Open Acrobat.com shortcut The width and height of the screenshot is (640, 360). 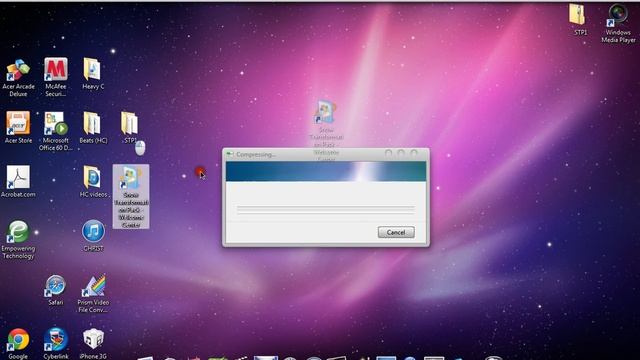(x=18, y=182)
